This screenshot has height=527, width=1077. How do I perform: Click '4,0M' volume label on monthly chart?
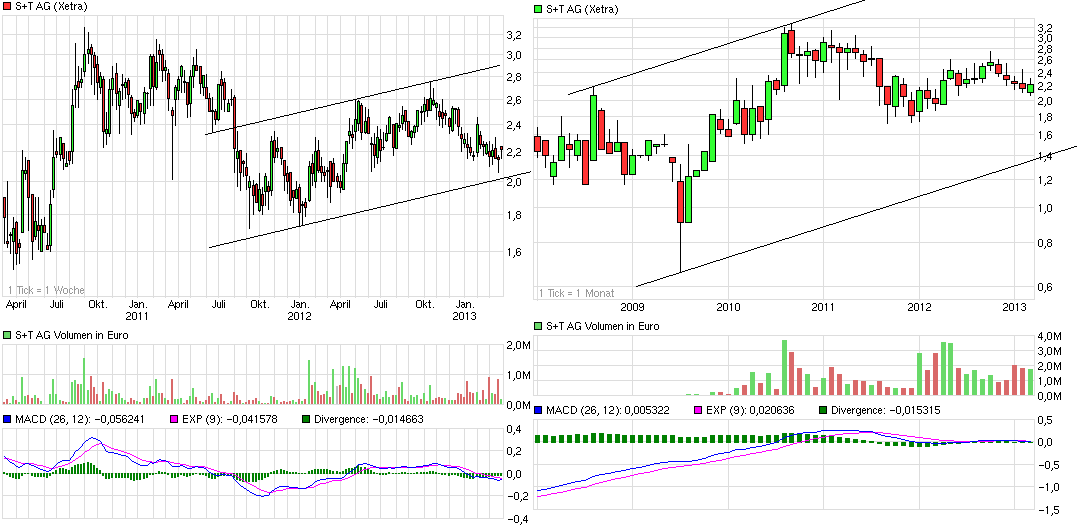click(1049, 337)
